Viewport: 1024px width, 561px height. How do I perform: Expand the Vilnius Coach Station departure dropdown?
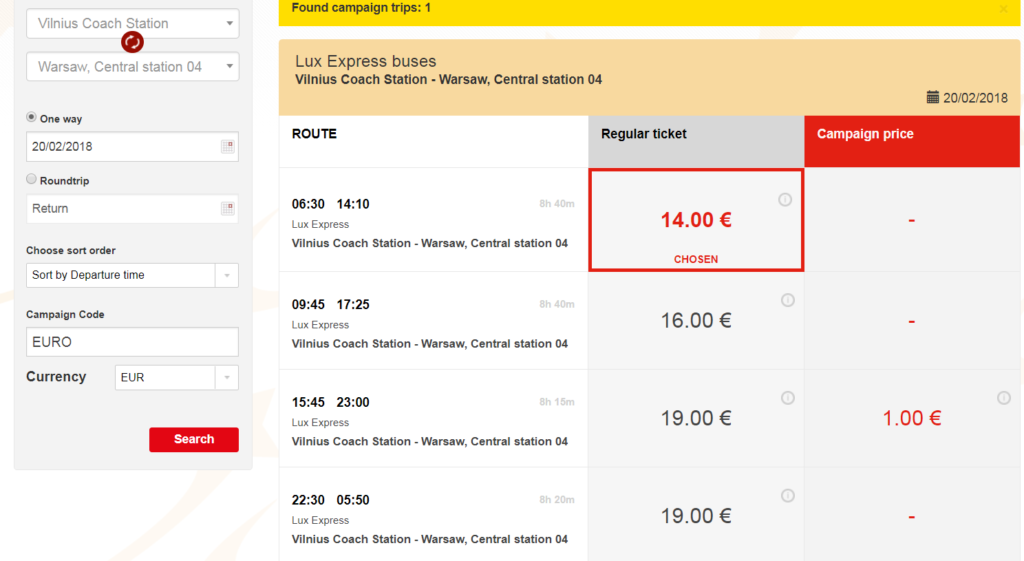pyautogui.click(x=230, y=23)
